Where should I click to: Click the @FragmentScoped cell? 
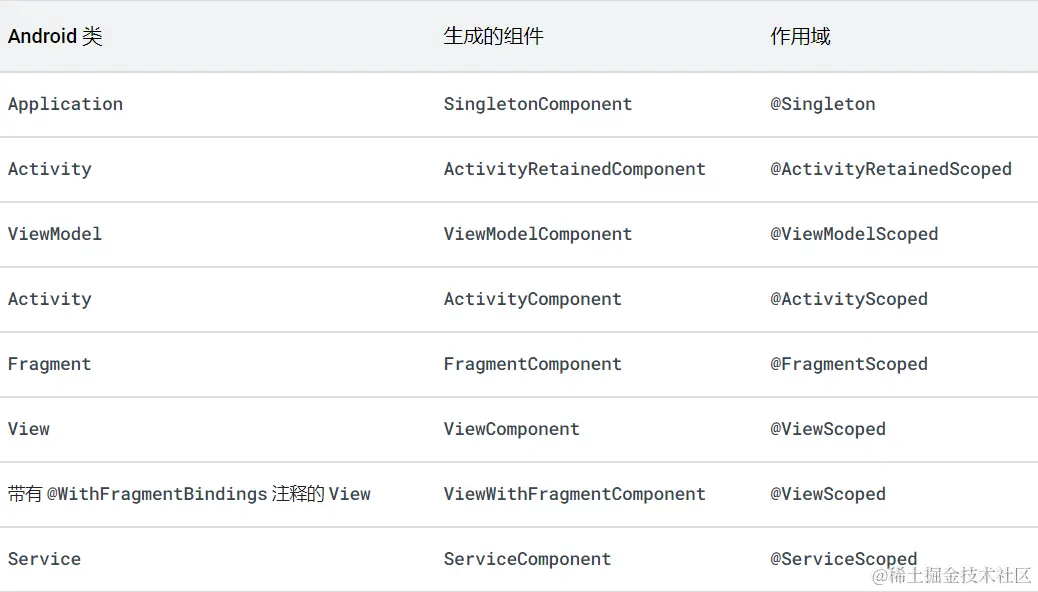click(848, 364)
